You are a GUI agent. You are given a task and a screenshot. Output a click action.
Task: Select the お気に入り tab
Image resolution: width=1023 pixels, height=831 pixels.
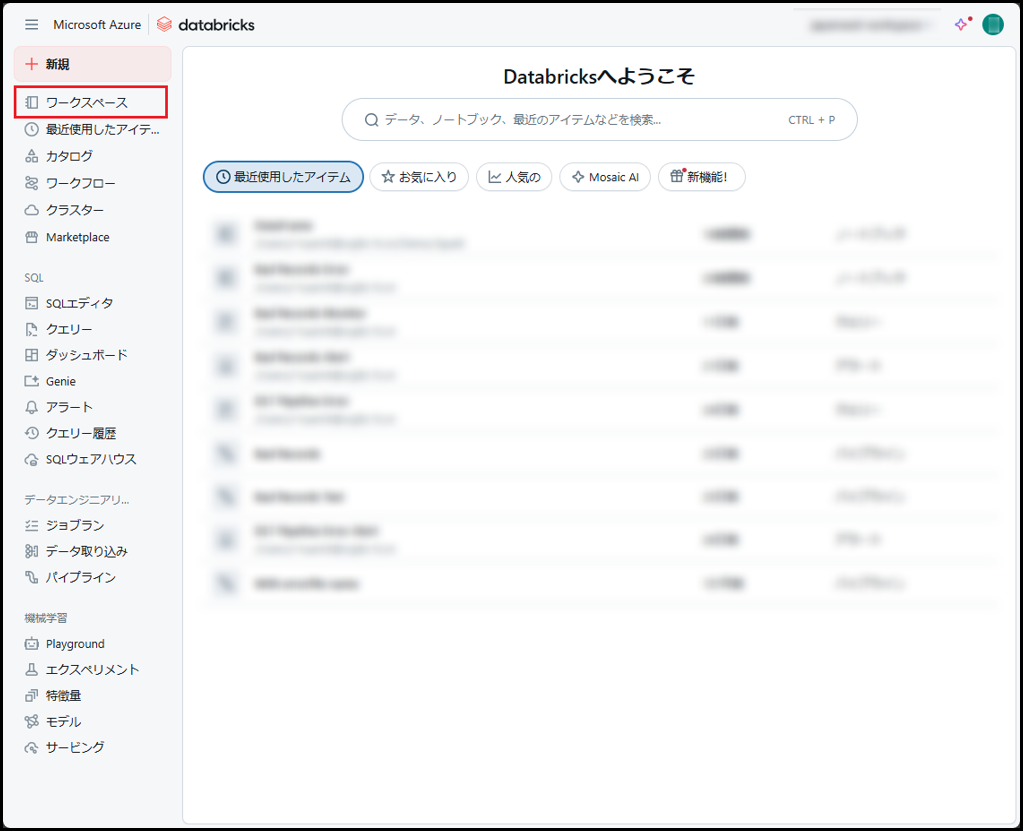[419, 177]
